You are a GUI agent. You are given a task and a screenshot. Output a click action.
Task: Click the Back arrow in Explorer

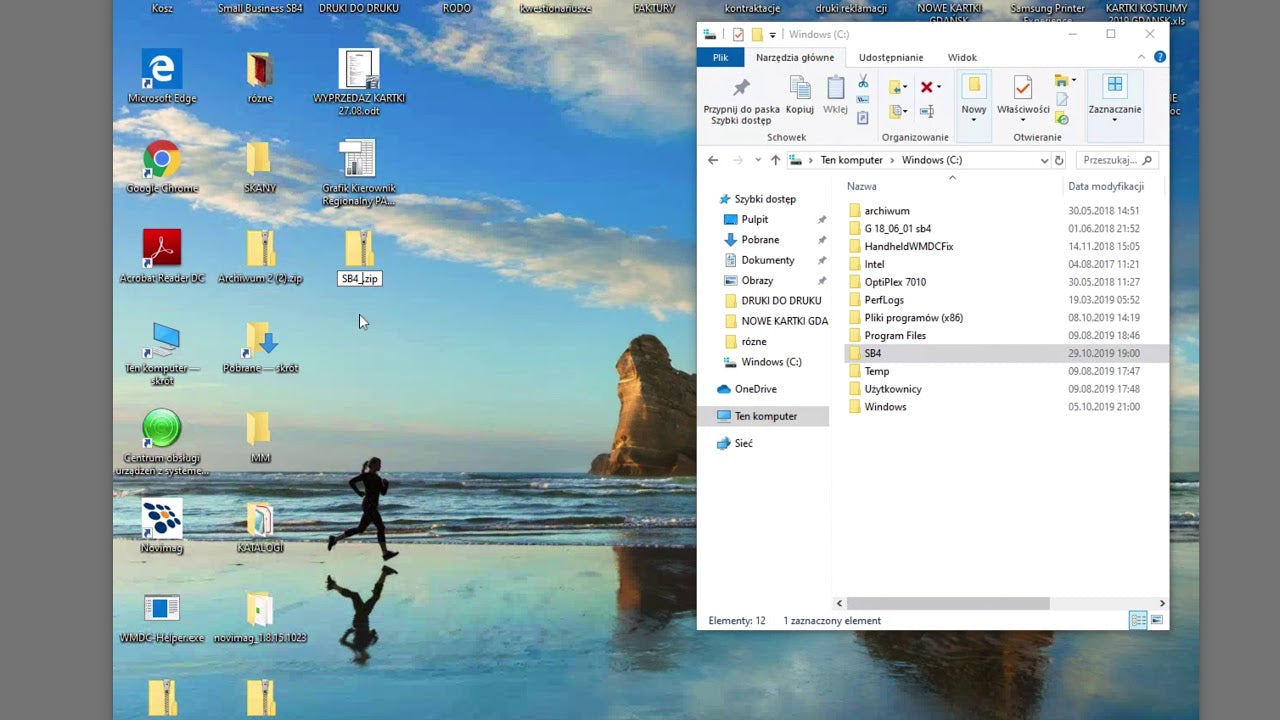click(x=713, y=160)
